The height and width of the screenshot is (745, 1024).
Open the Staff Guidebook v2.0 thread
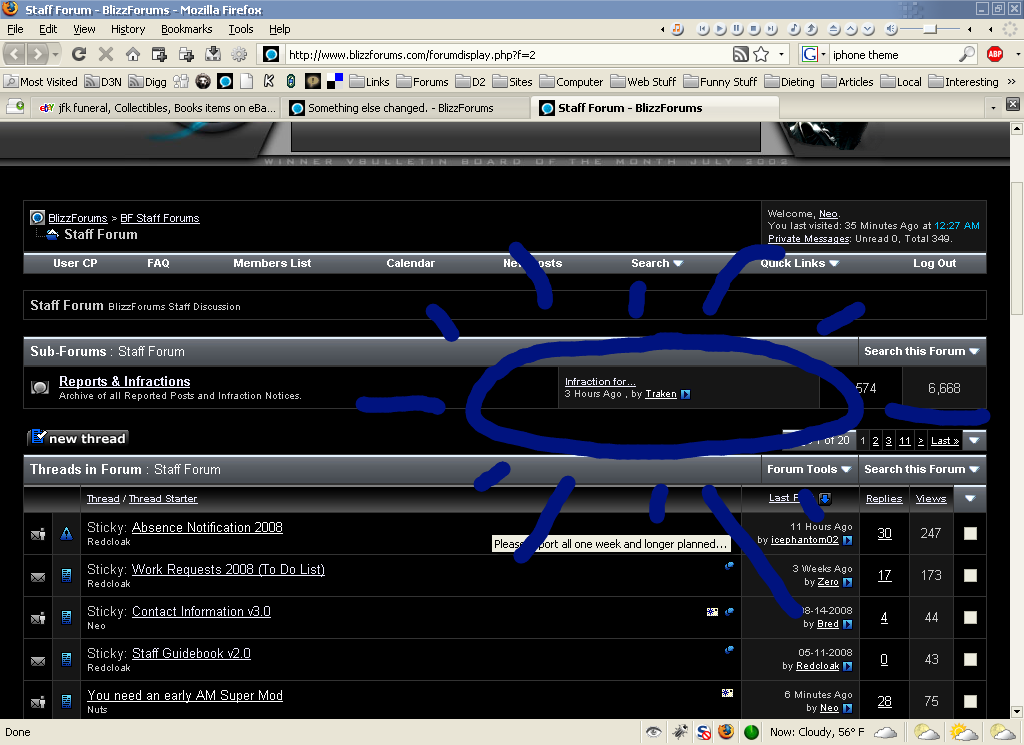(191, 654)
